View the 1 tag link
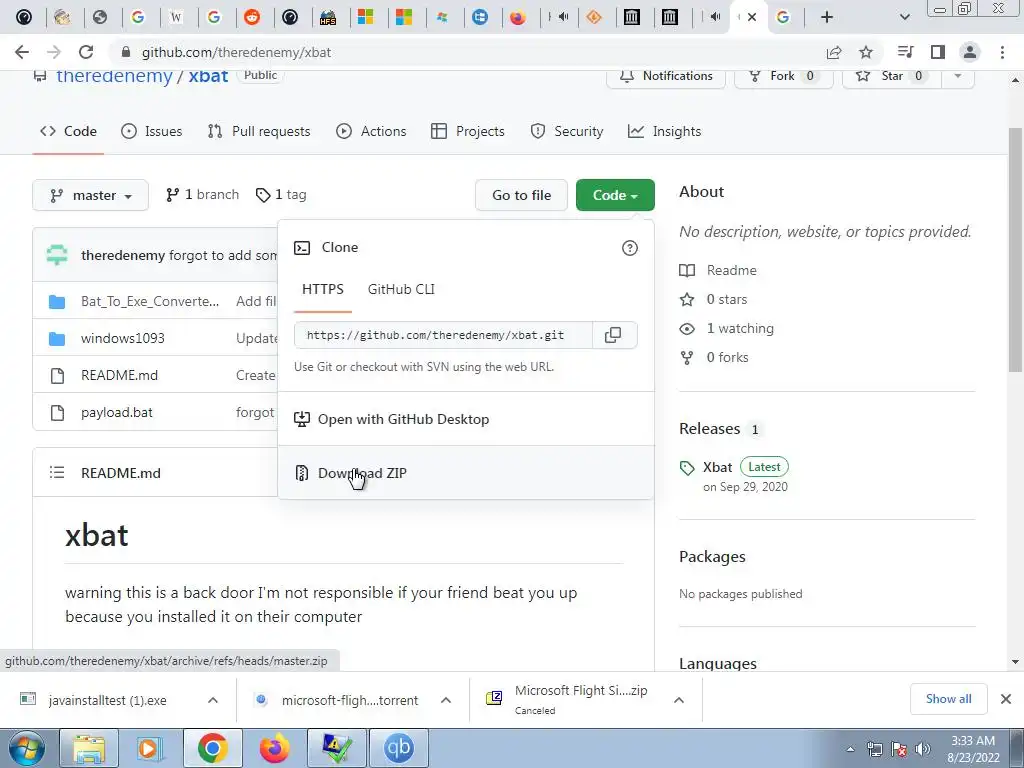 (x=281, y=195)
